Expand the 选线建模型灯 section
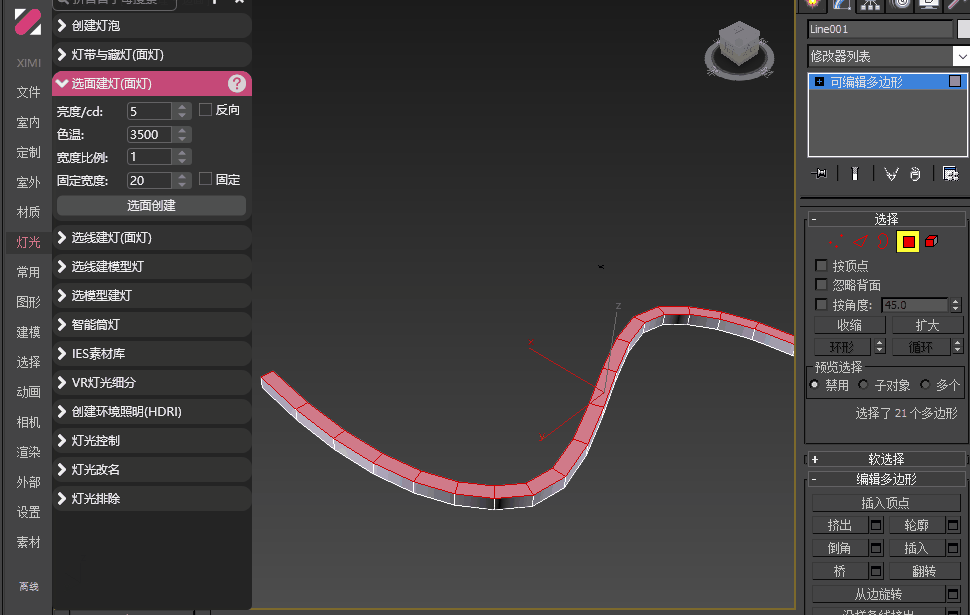This screenshot has width=970, height=615. point(152,267)
